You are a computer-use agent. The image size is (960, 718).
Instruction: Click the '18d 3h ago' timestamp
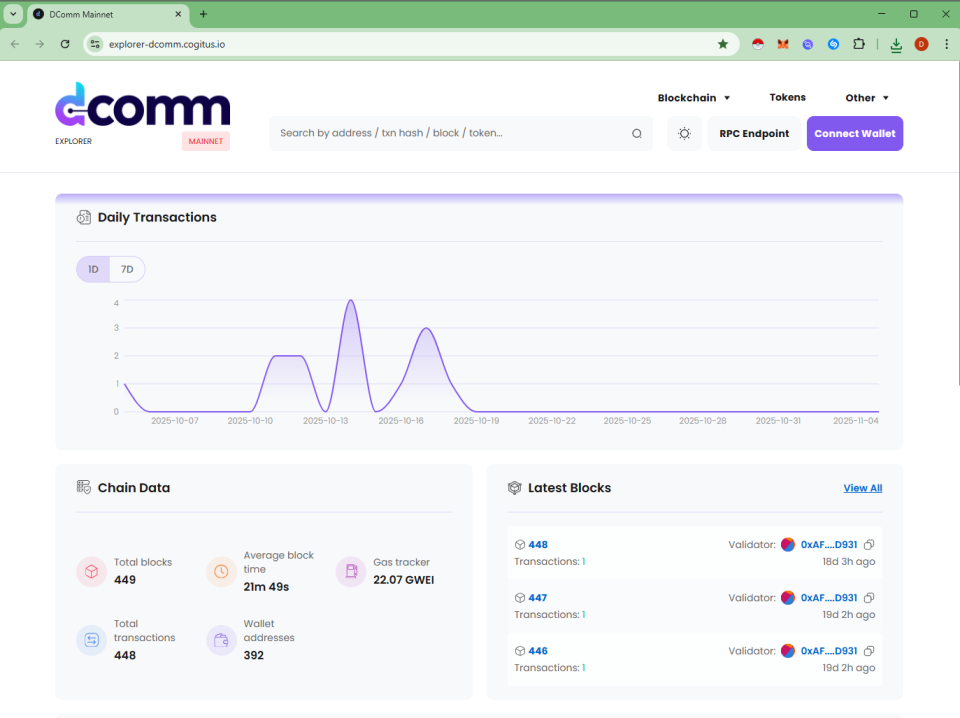pos(849,562)
